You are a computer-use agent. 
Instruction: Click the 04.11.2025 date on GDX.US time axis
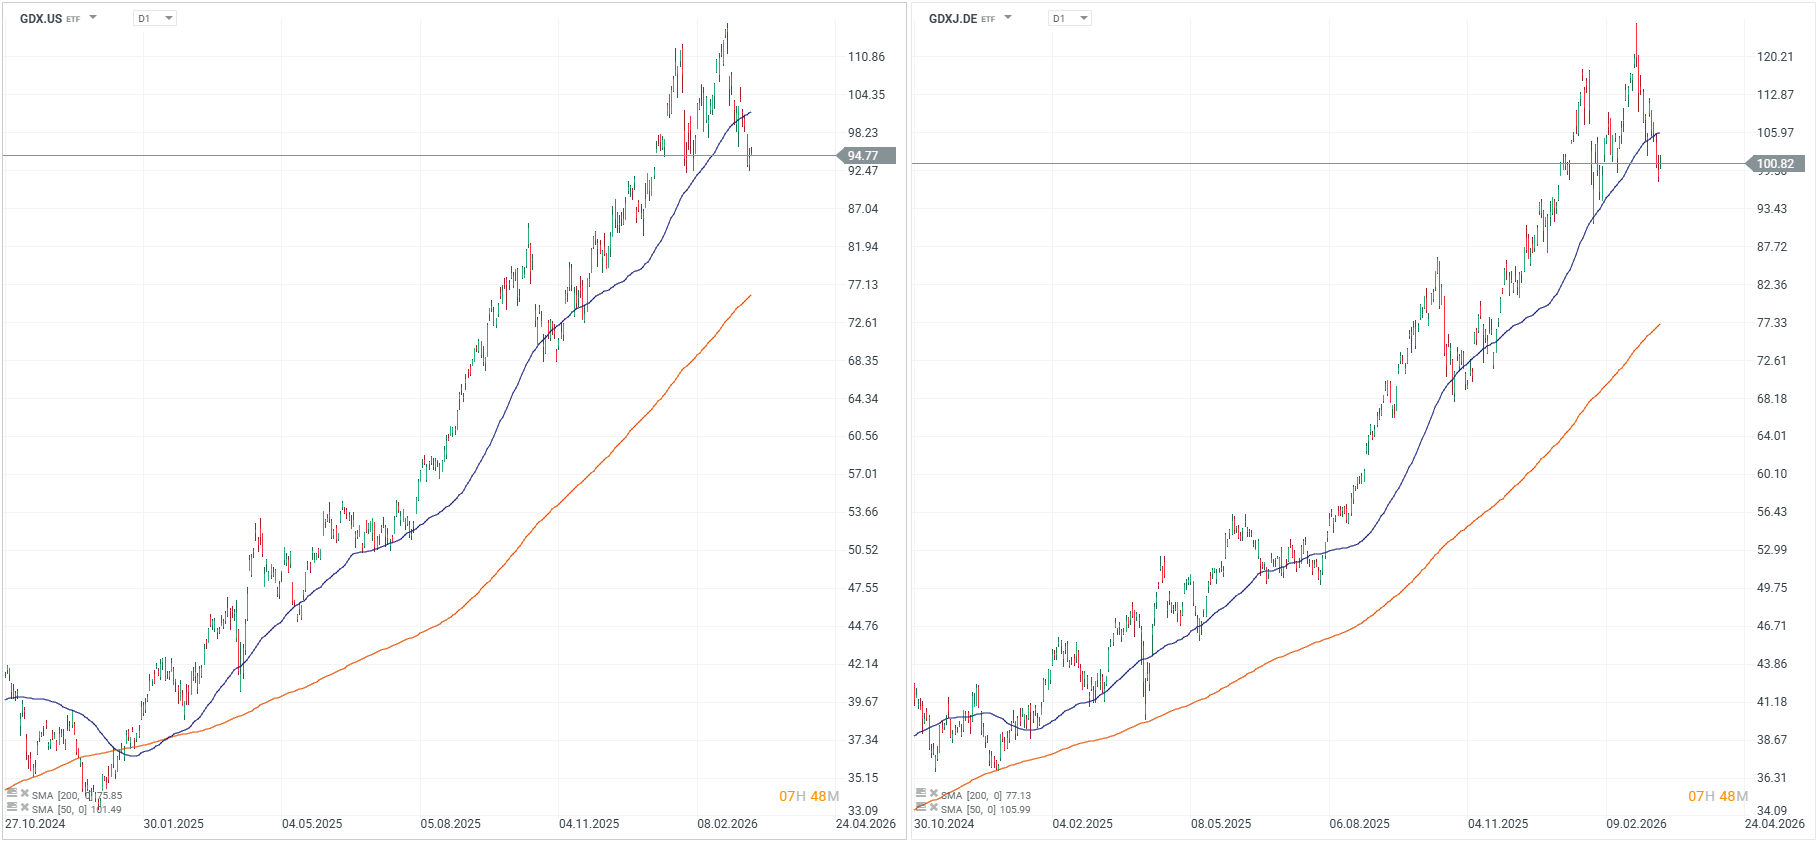pyautogui.click(x=589, y=824)
